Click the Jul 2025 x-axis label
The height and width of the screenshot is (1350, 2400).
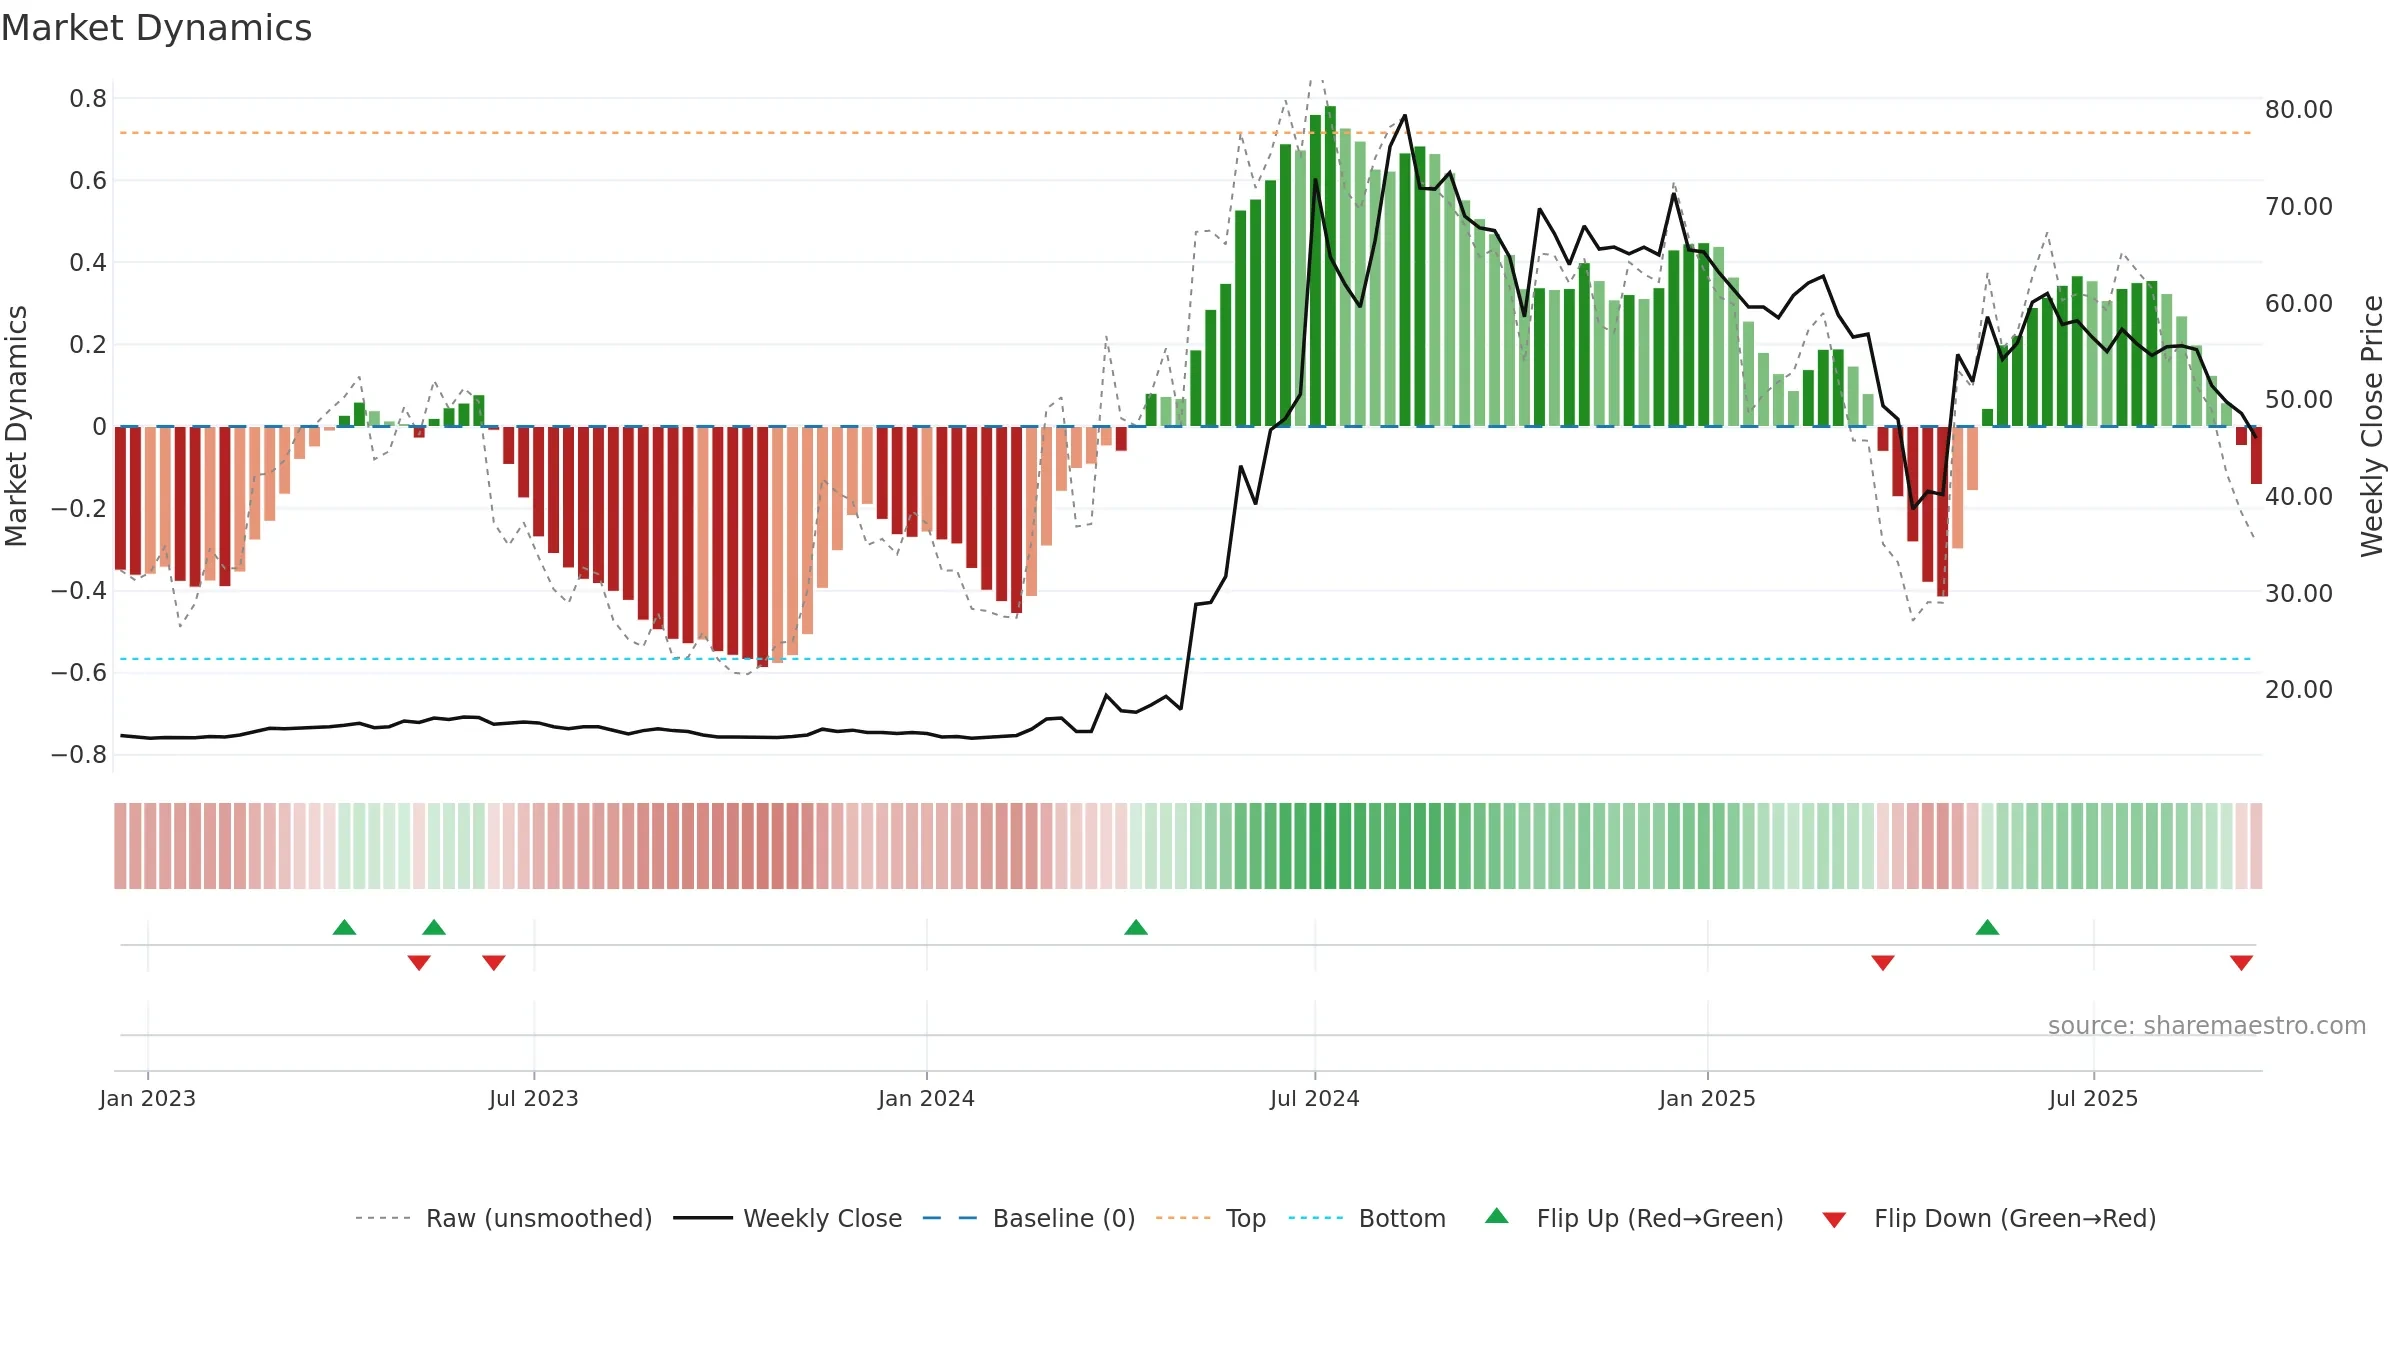pyautogui.click(x=2094, y=1098)
